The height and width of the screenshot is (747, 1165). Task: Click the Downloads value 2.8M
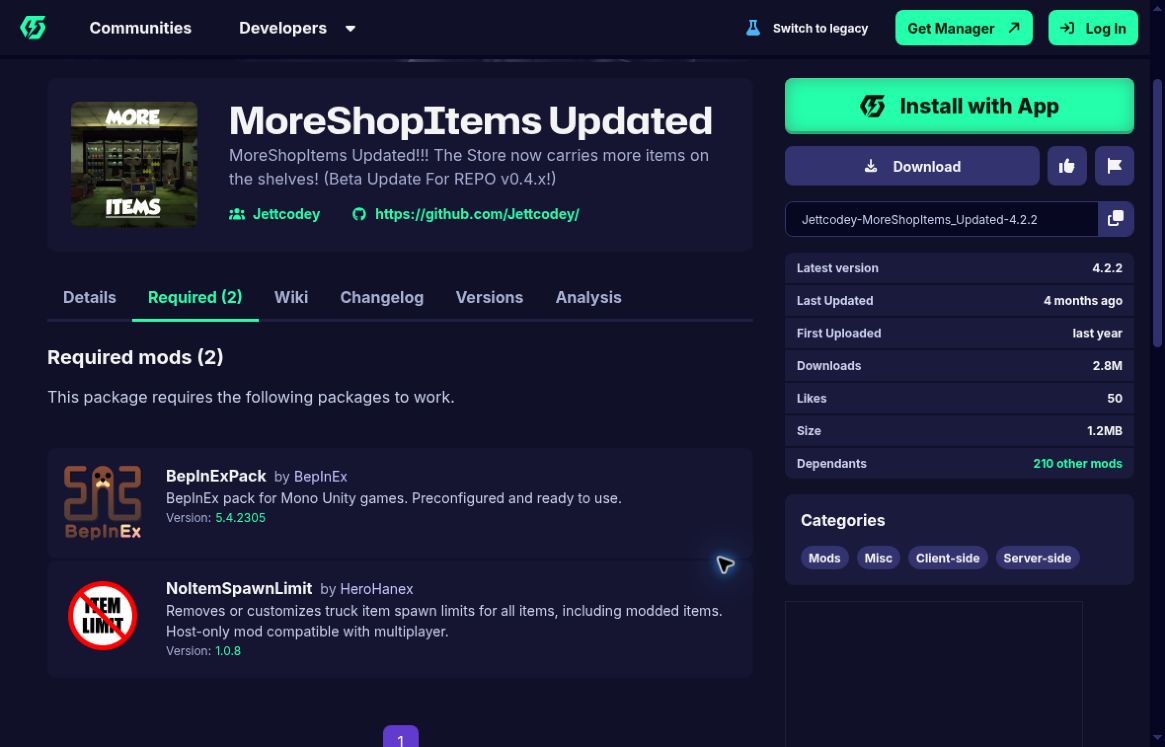pos(1107,366)
